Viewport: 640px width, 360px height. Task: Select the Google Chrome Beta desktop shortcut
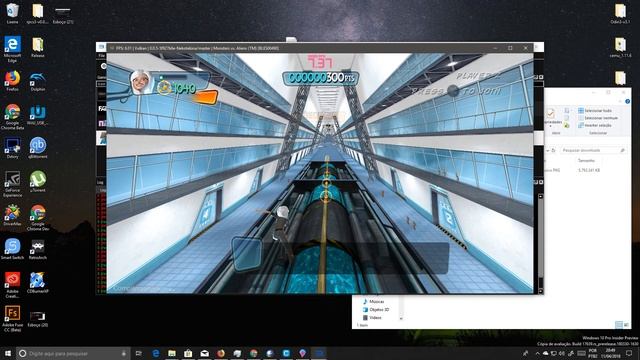point(12,117)
